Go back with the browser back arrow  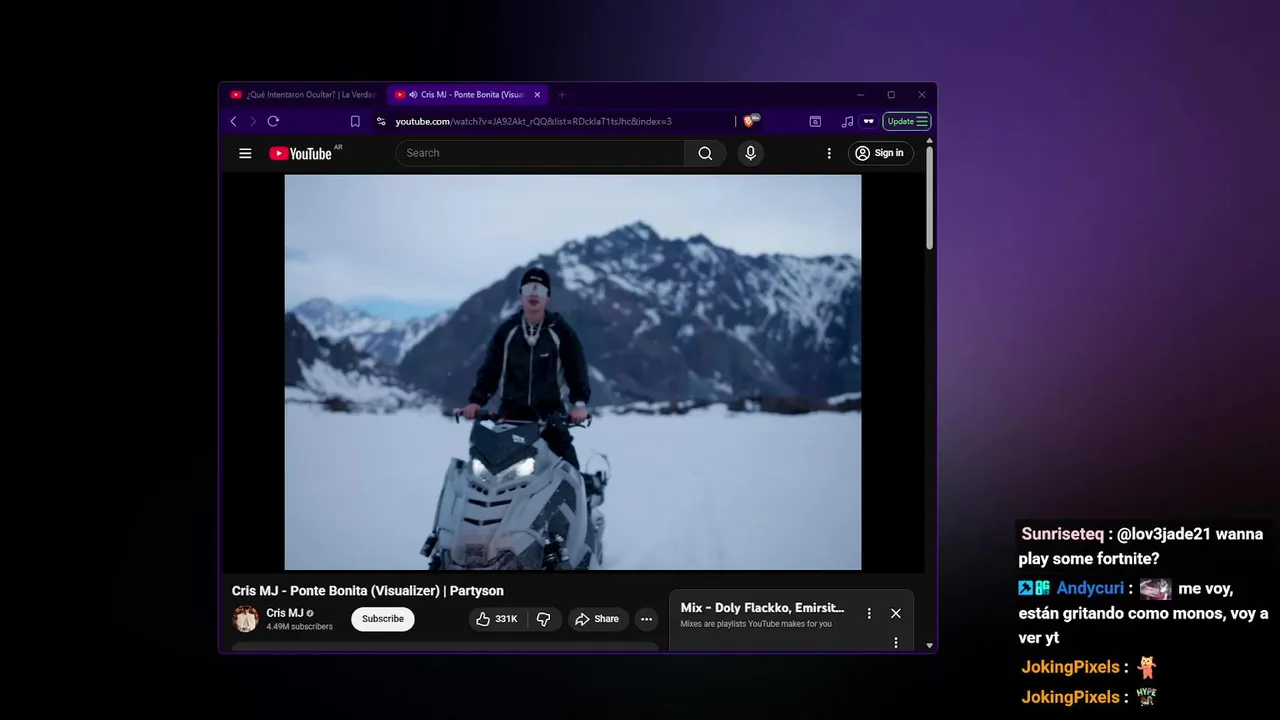234,121
